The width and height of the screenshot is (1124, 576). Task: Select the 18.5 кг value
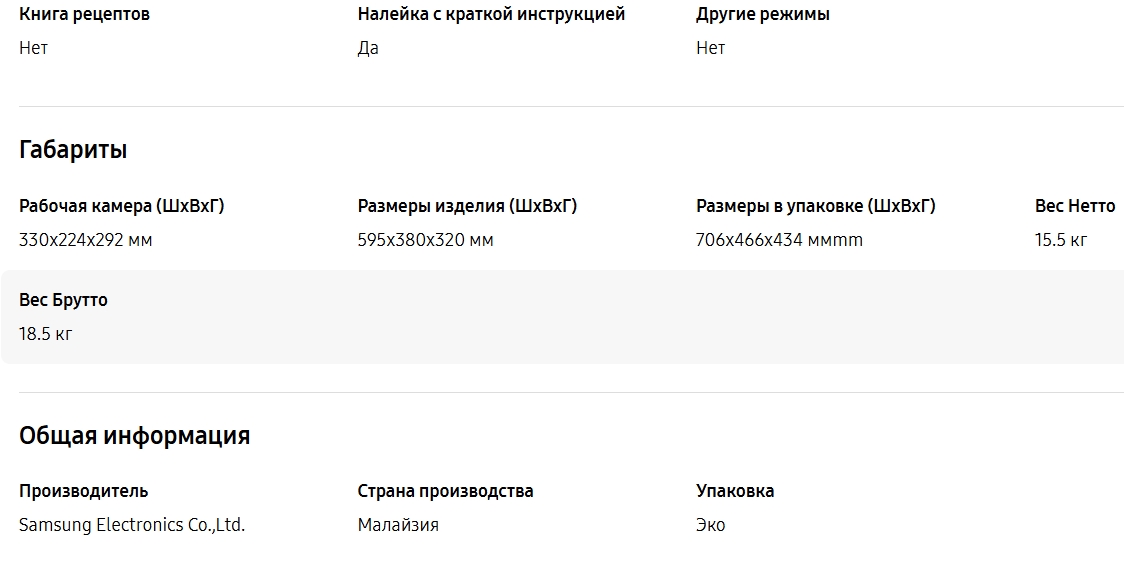click(46, 334)
